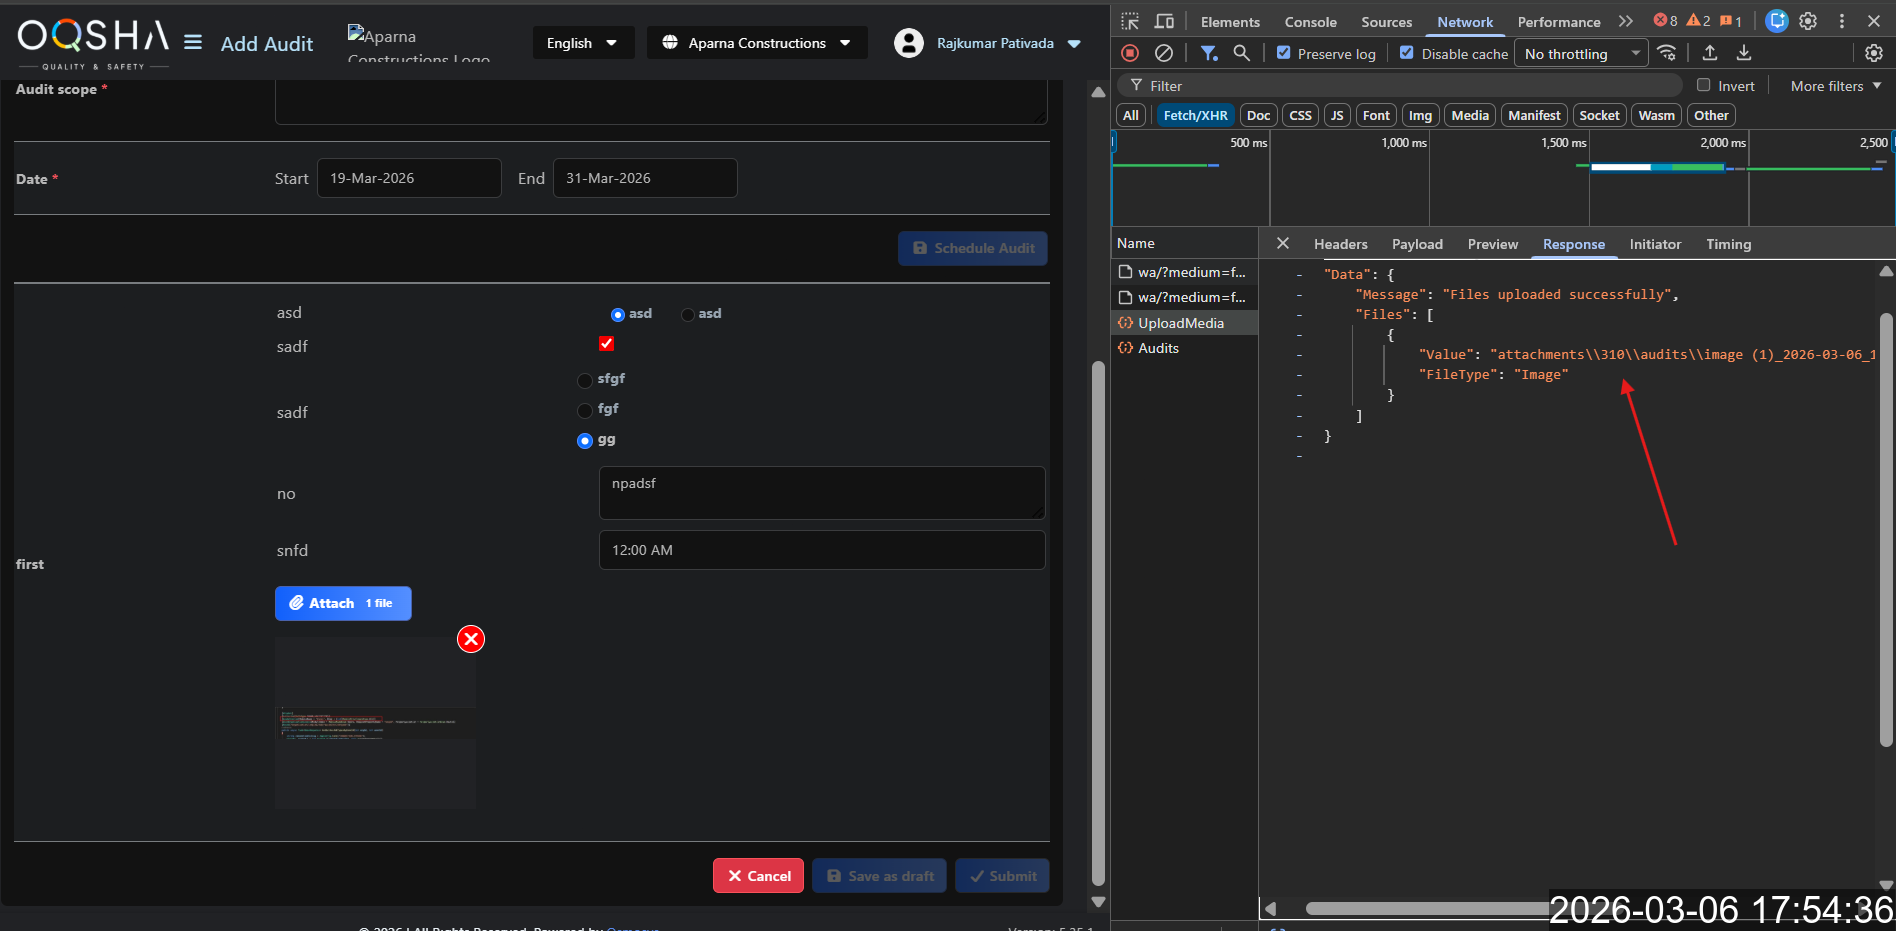1896x931 pixels.
Task: Uncheck the Preserve log checkbox
Action: click(x=1284, y=53)
